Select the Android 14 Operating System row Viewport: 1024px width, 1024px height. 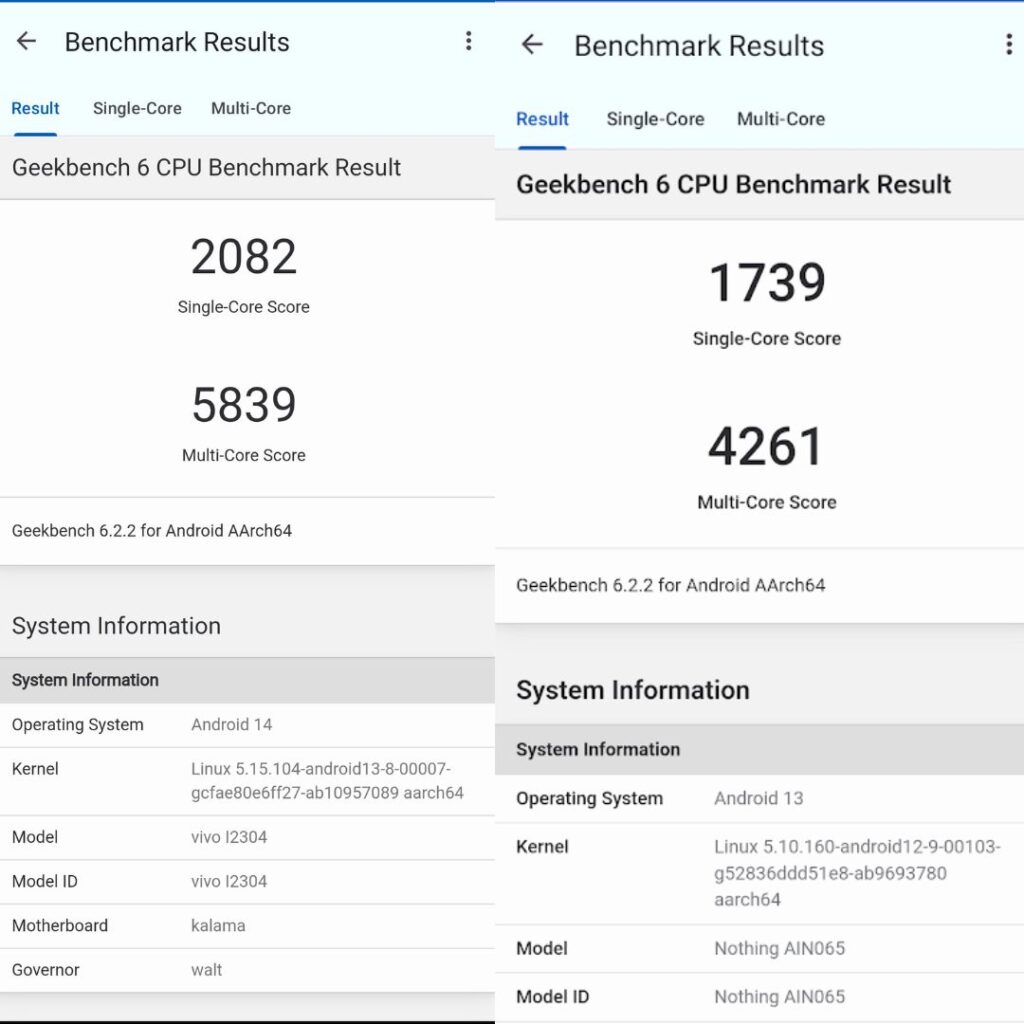pos(246,725)
